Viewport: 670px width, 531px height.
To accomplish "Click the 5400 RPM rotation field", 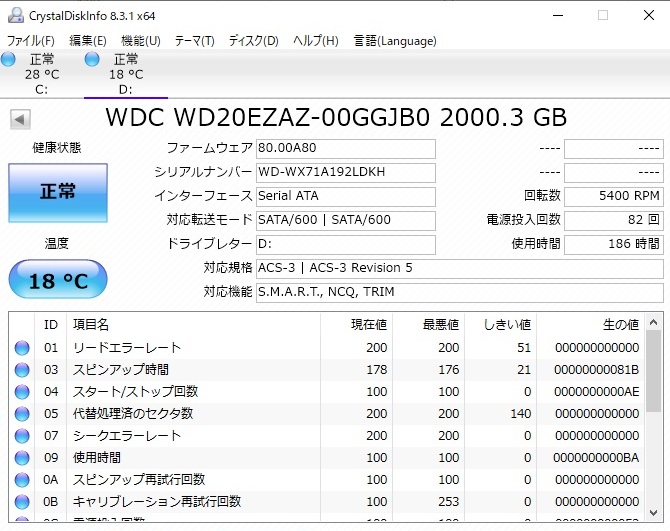I will pyautogui.click(x=614, y=196).
